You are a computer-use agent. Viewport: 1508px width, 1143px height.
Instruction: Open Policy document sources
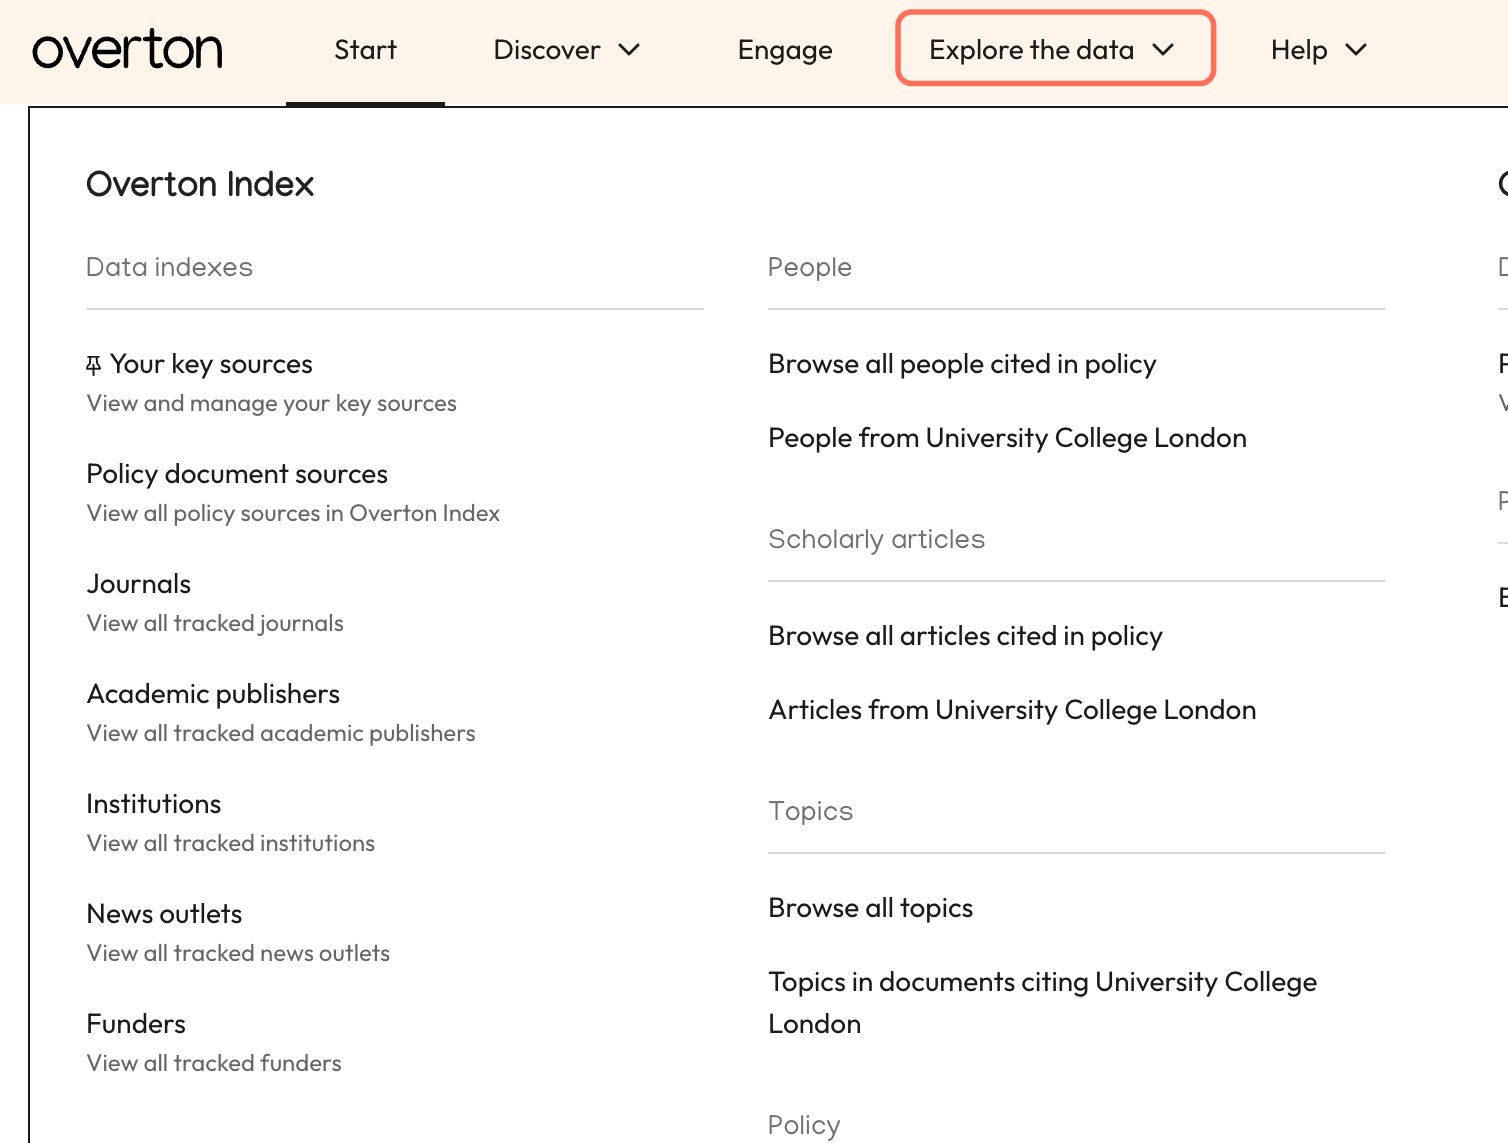[237, 474]
